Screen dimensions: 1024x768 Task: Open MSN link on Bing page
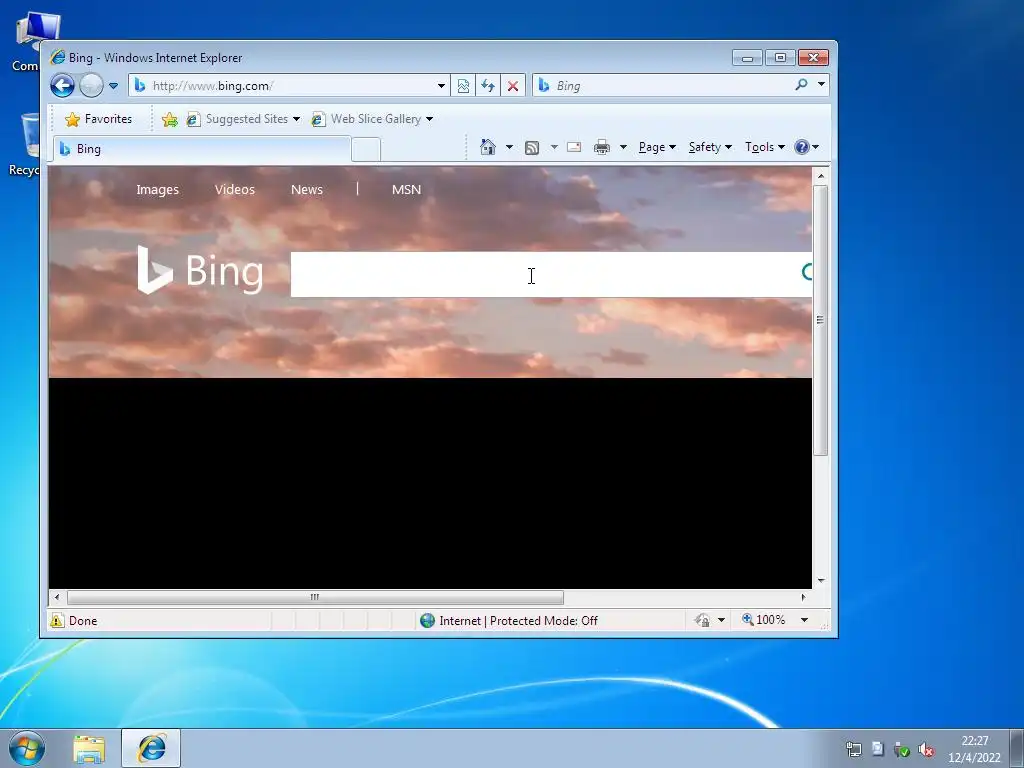406,189
